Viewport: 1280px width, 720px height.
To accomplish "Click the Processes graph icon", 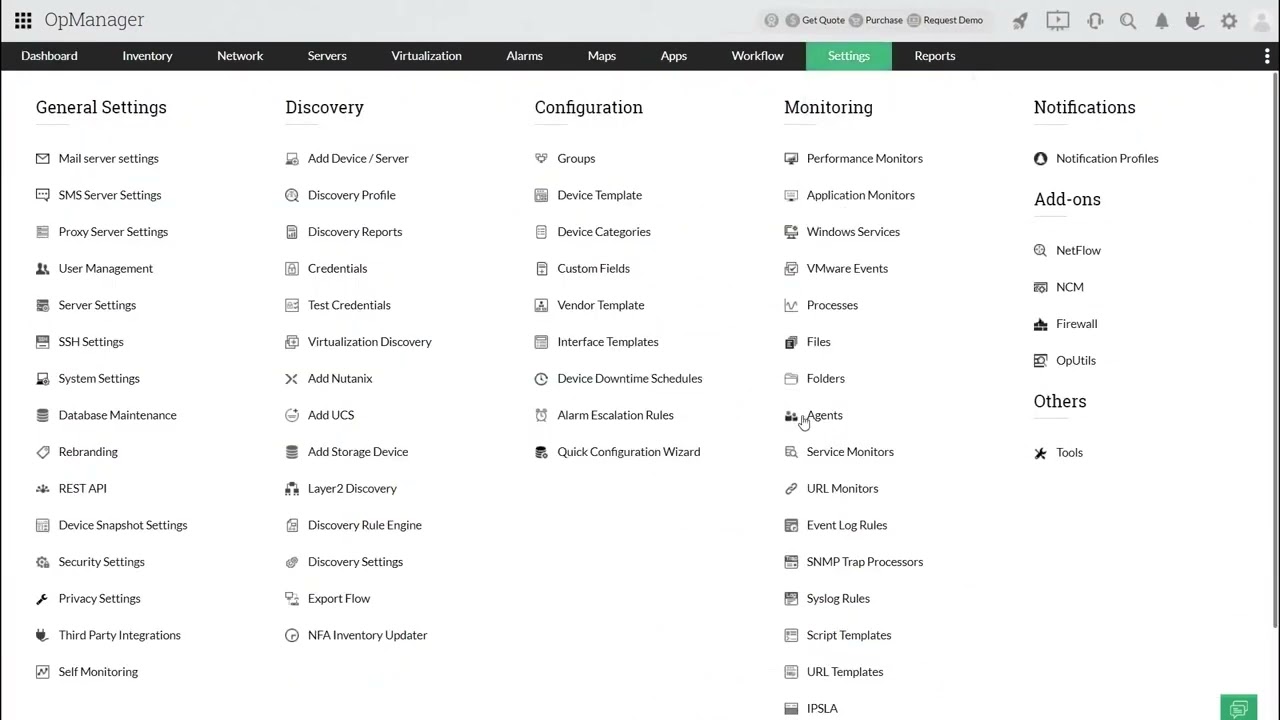I will tap(791, 305).
